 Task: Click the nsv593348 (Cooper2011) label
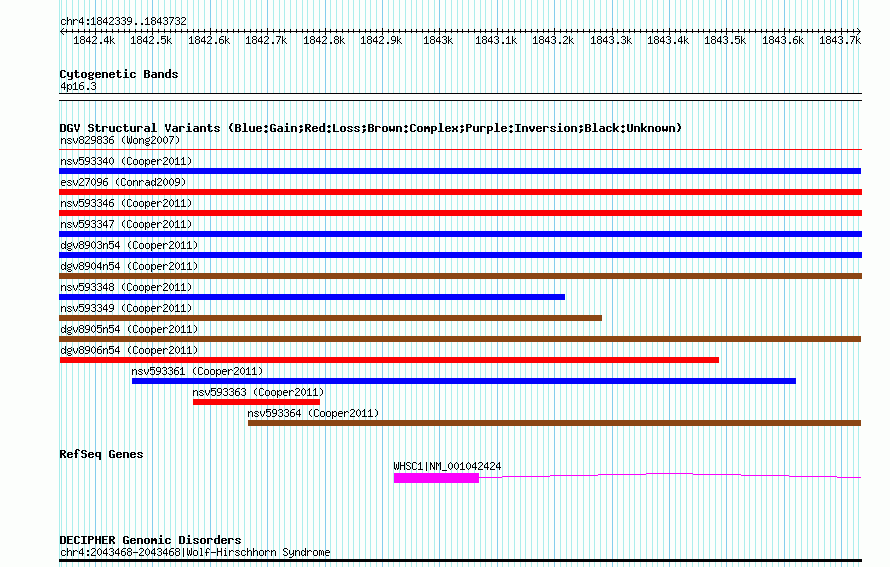pyautogui.click(x=126, y=287)
